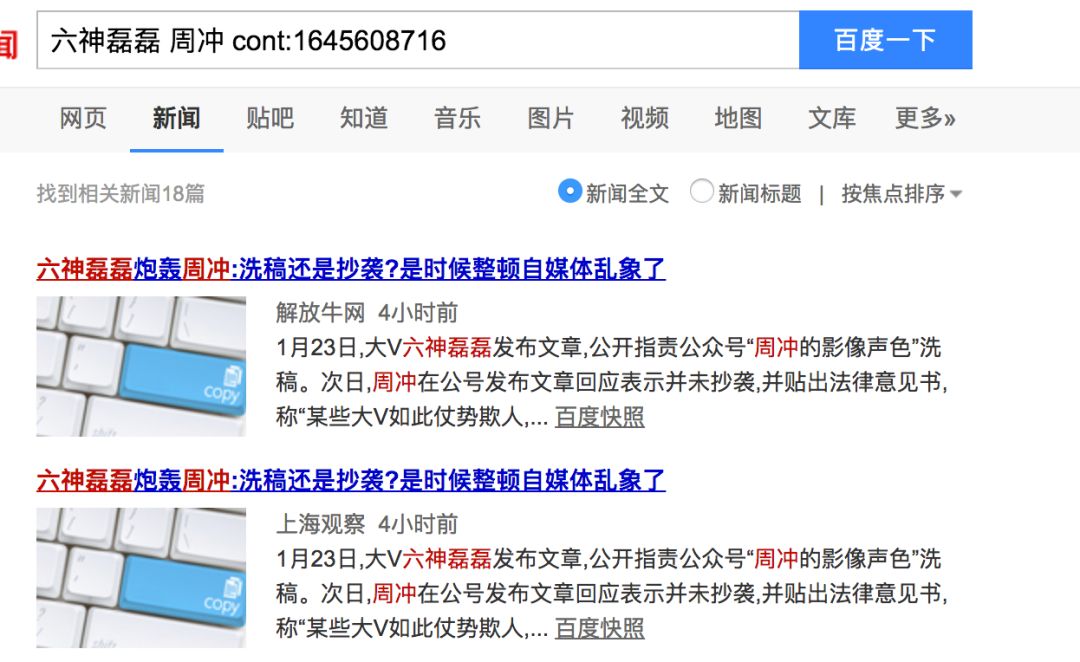Open 百度快照 for the 解放牛网 result
The image size is (1080, 662).
[599, 417]
